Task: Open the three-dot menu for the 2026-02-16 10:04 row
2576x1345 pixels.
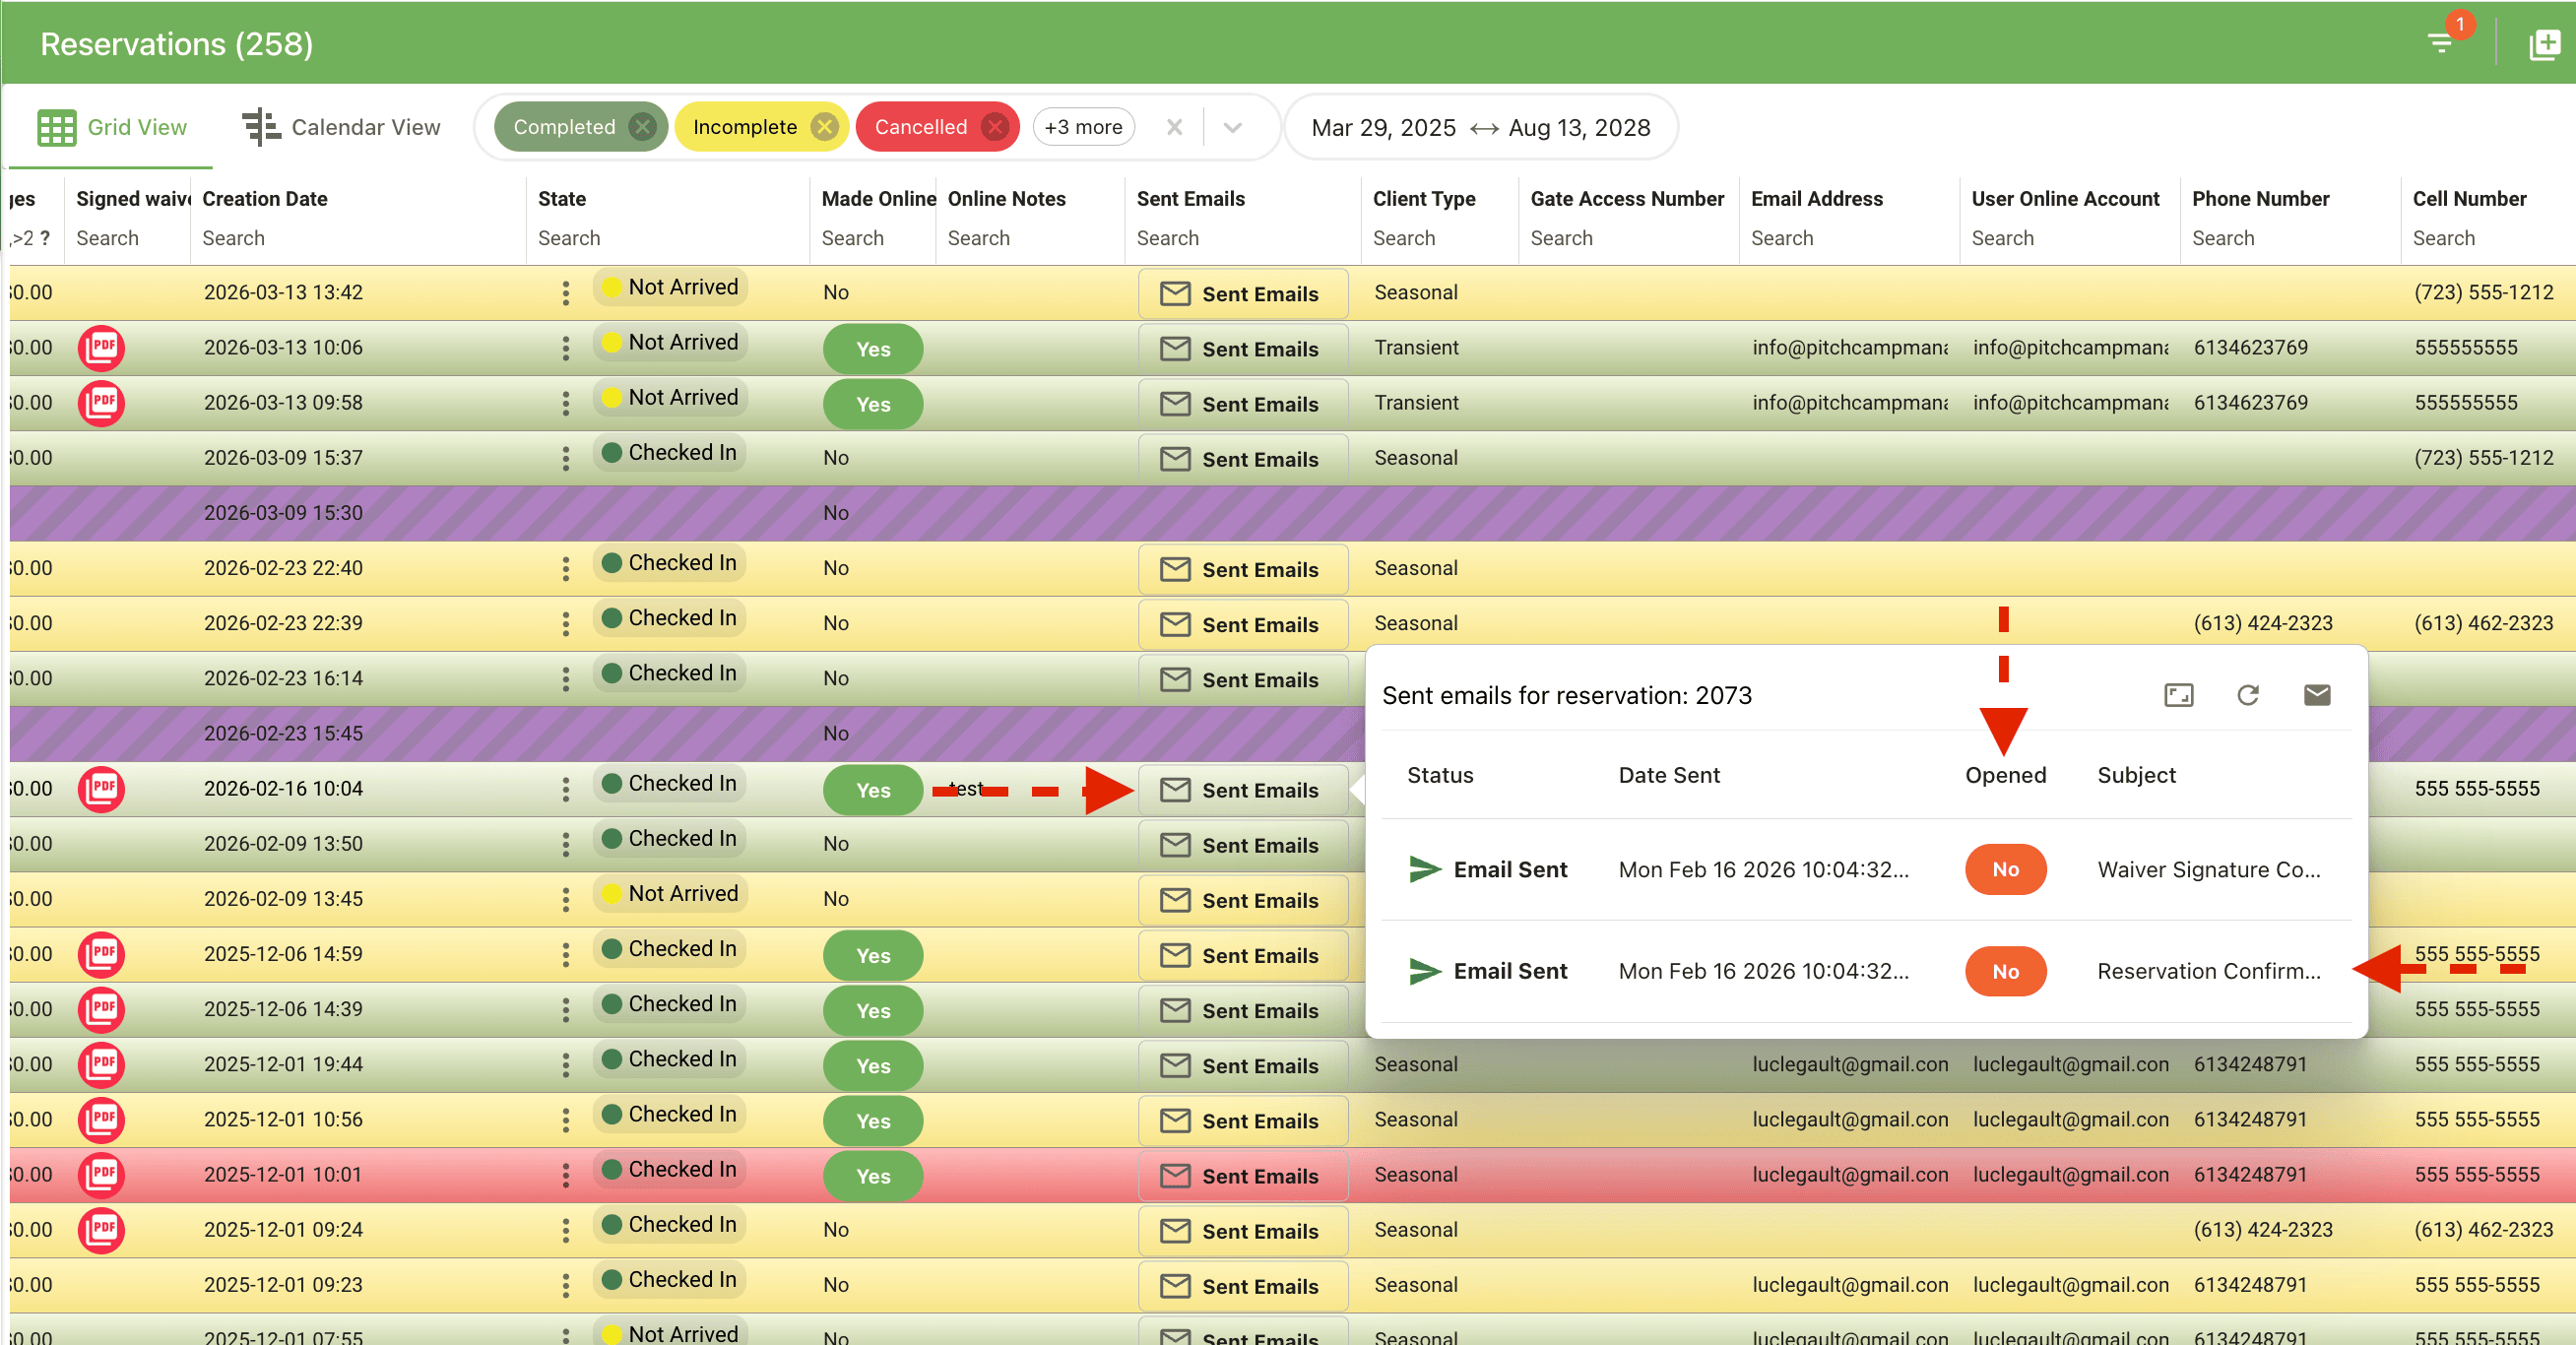Action: [x=566, y=789]
